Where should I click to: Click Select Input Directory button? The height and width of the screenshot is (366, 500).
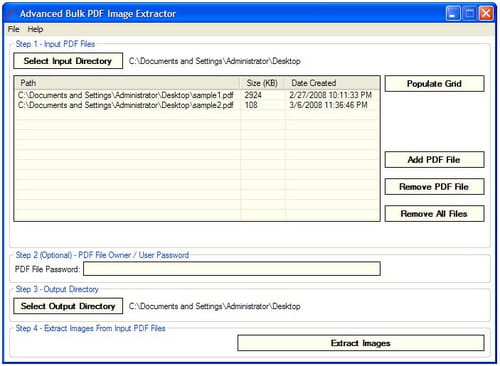point(68,61)
